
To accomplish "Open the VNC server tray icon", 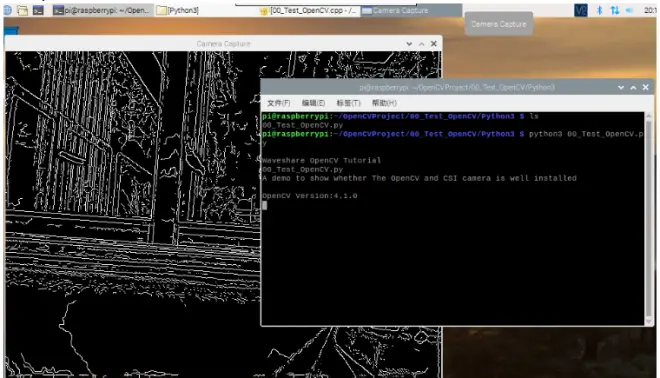I will pos(580,10).
